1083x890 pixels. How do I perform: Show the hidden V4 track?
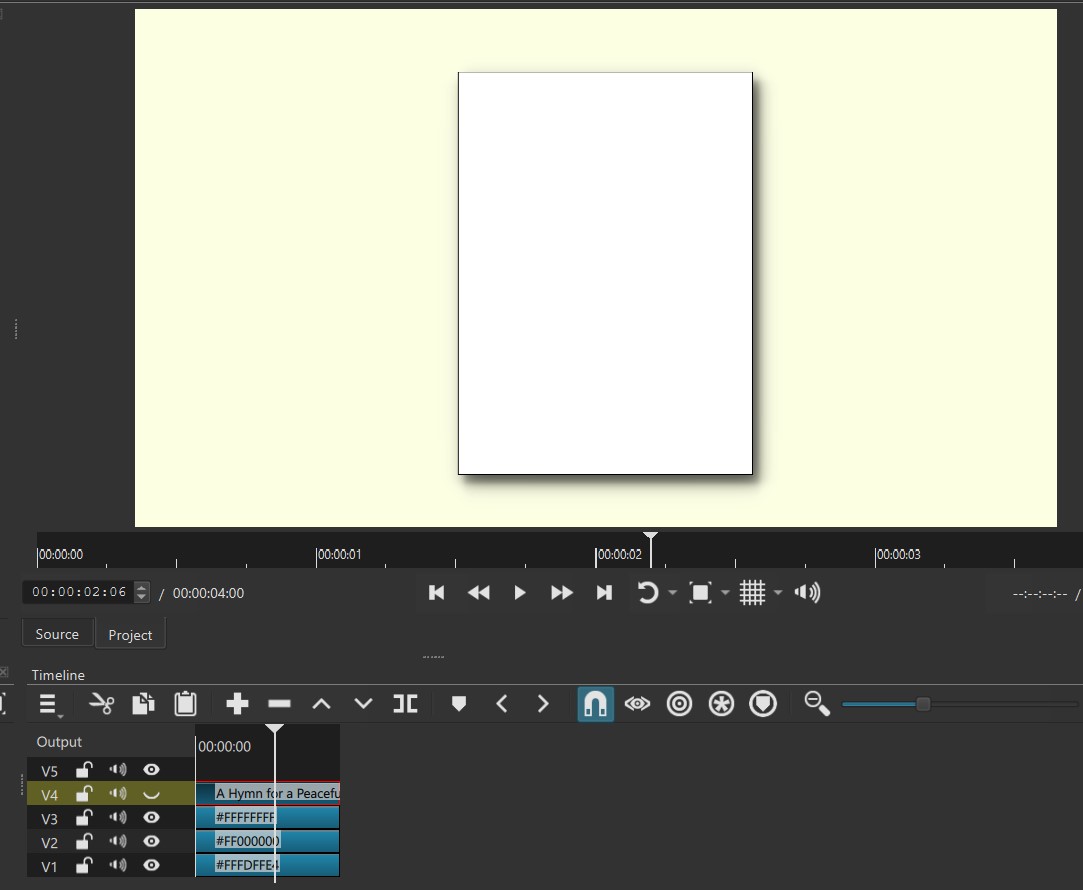152,794
